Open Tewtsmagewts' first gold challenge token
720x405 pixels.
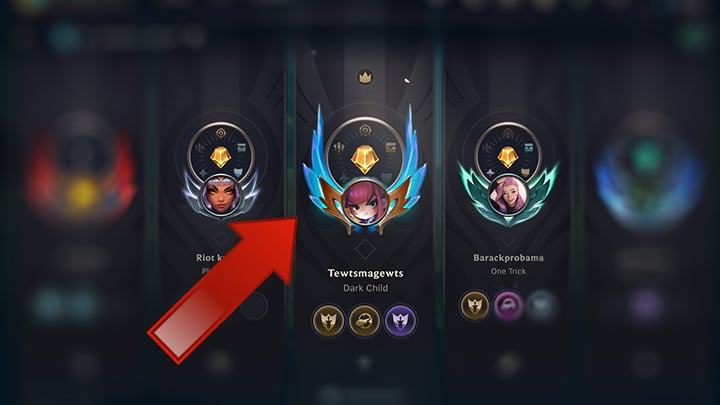click(328, 320)
